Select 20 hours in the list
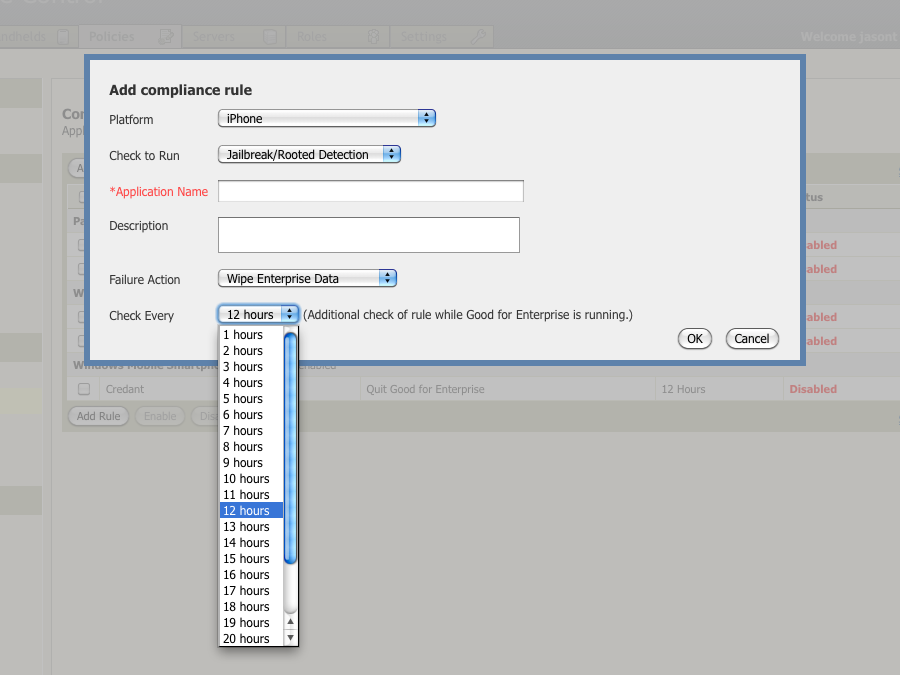 251,639
